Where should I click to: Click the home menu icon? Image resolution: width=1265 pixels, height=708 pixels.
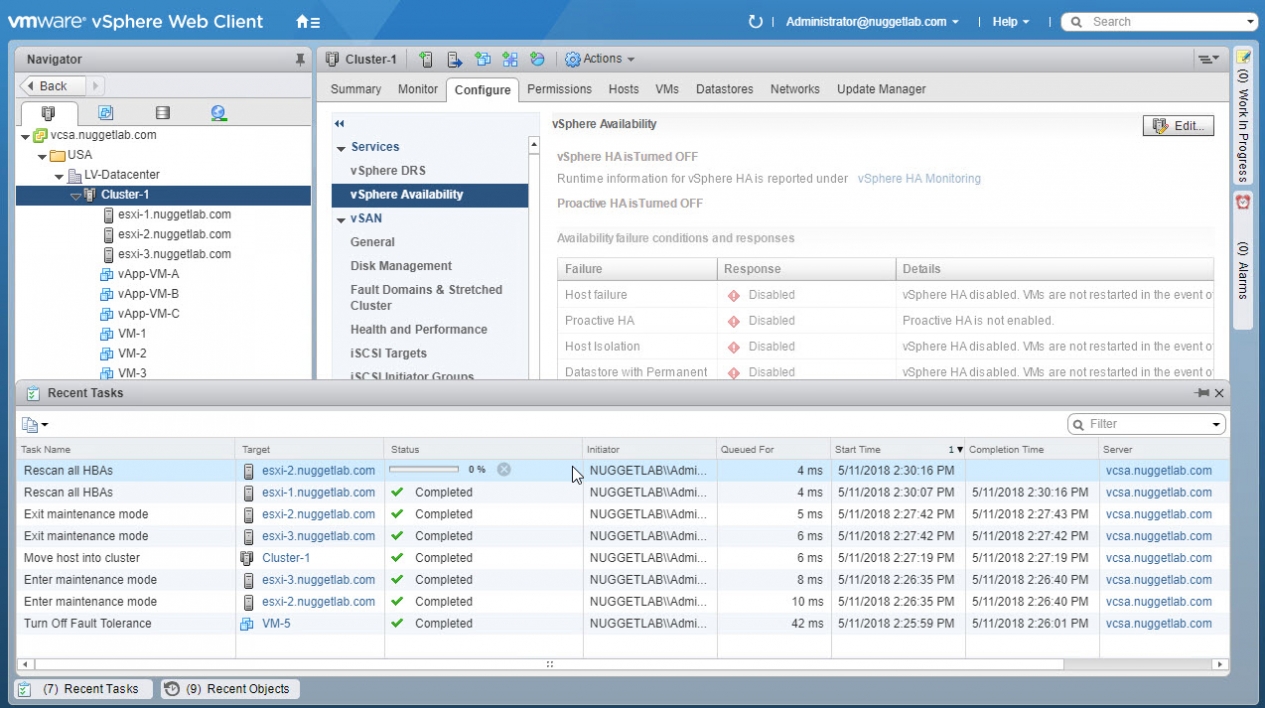click(x=308, y=22)
